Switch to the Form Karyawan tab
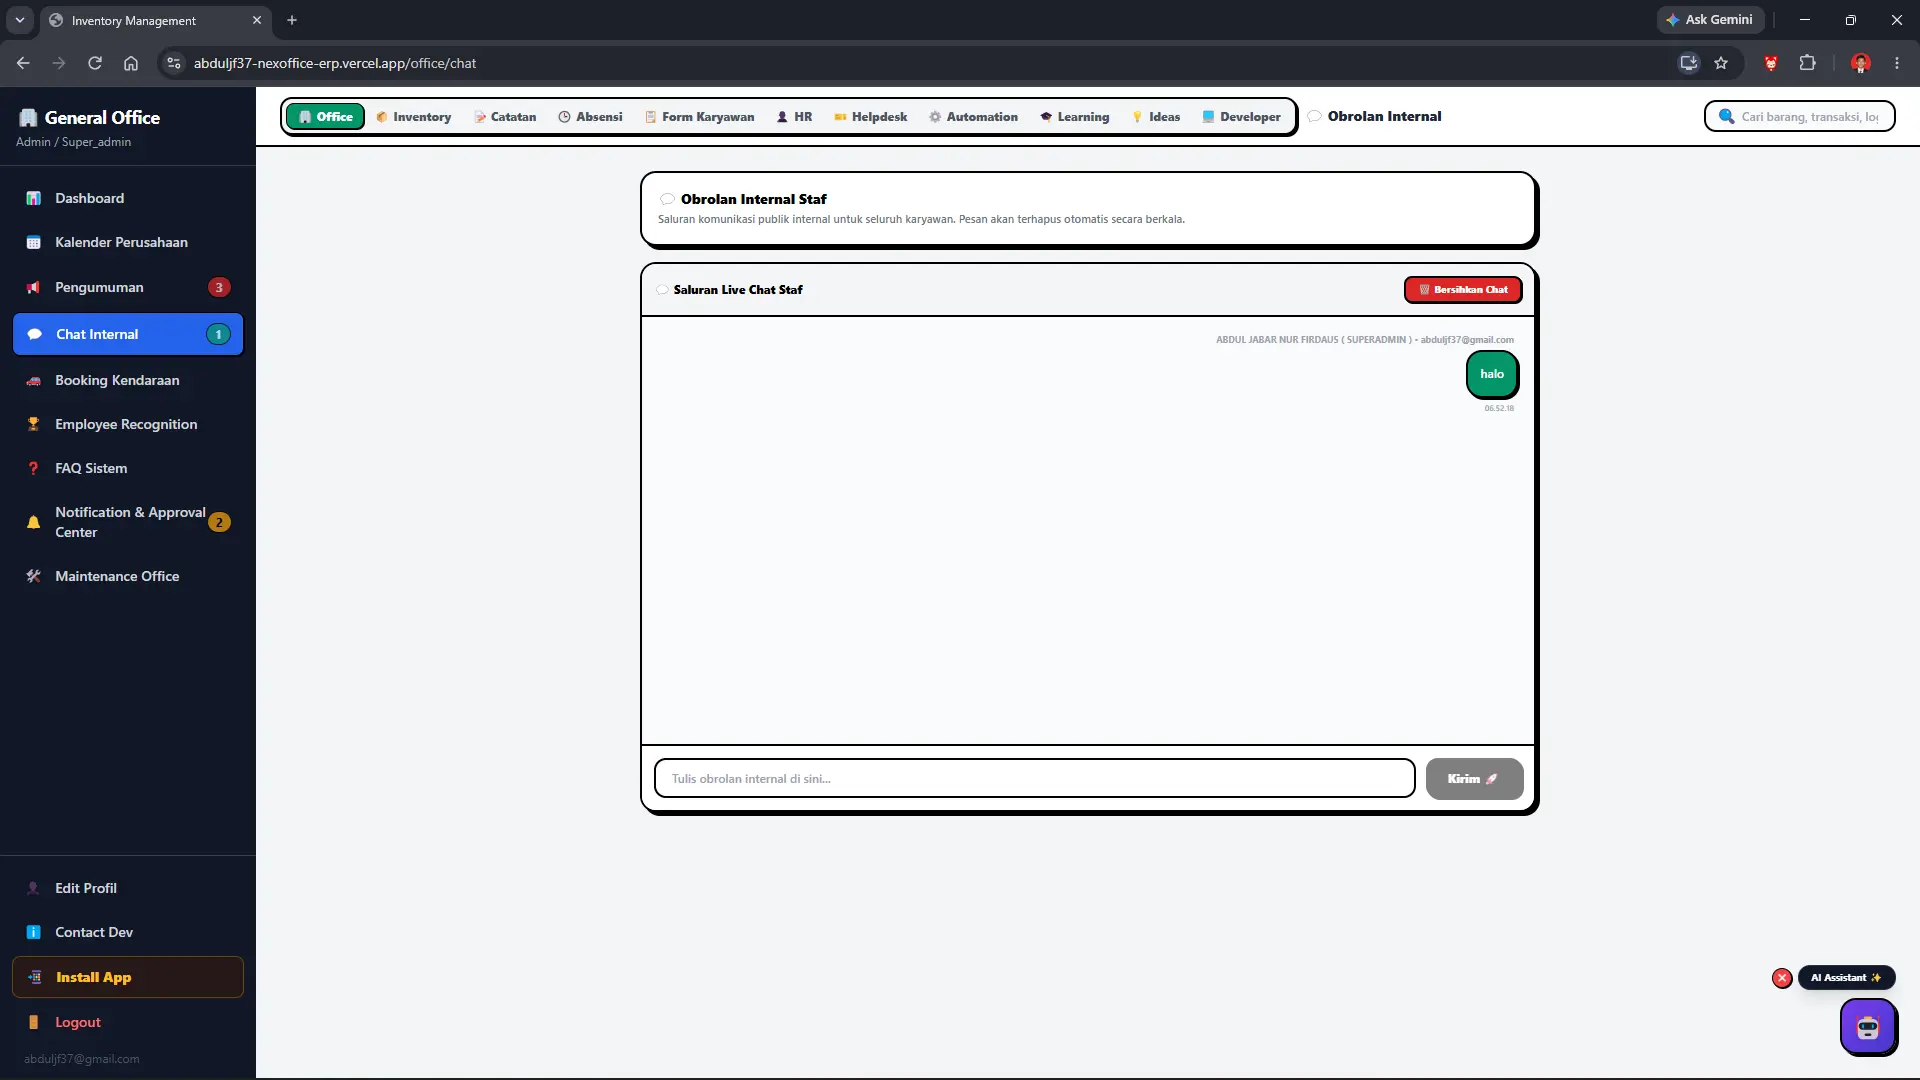 [699, 117]
